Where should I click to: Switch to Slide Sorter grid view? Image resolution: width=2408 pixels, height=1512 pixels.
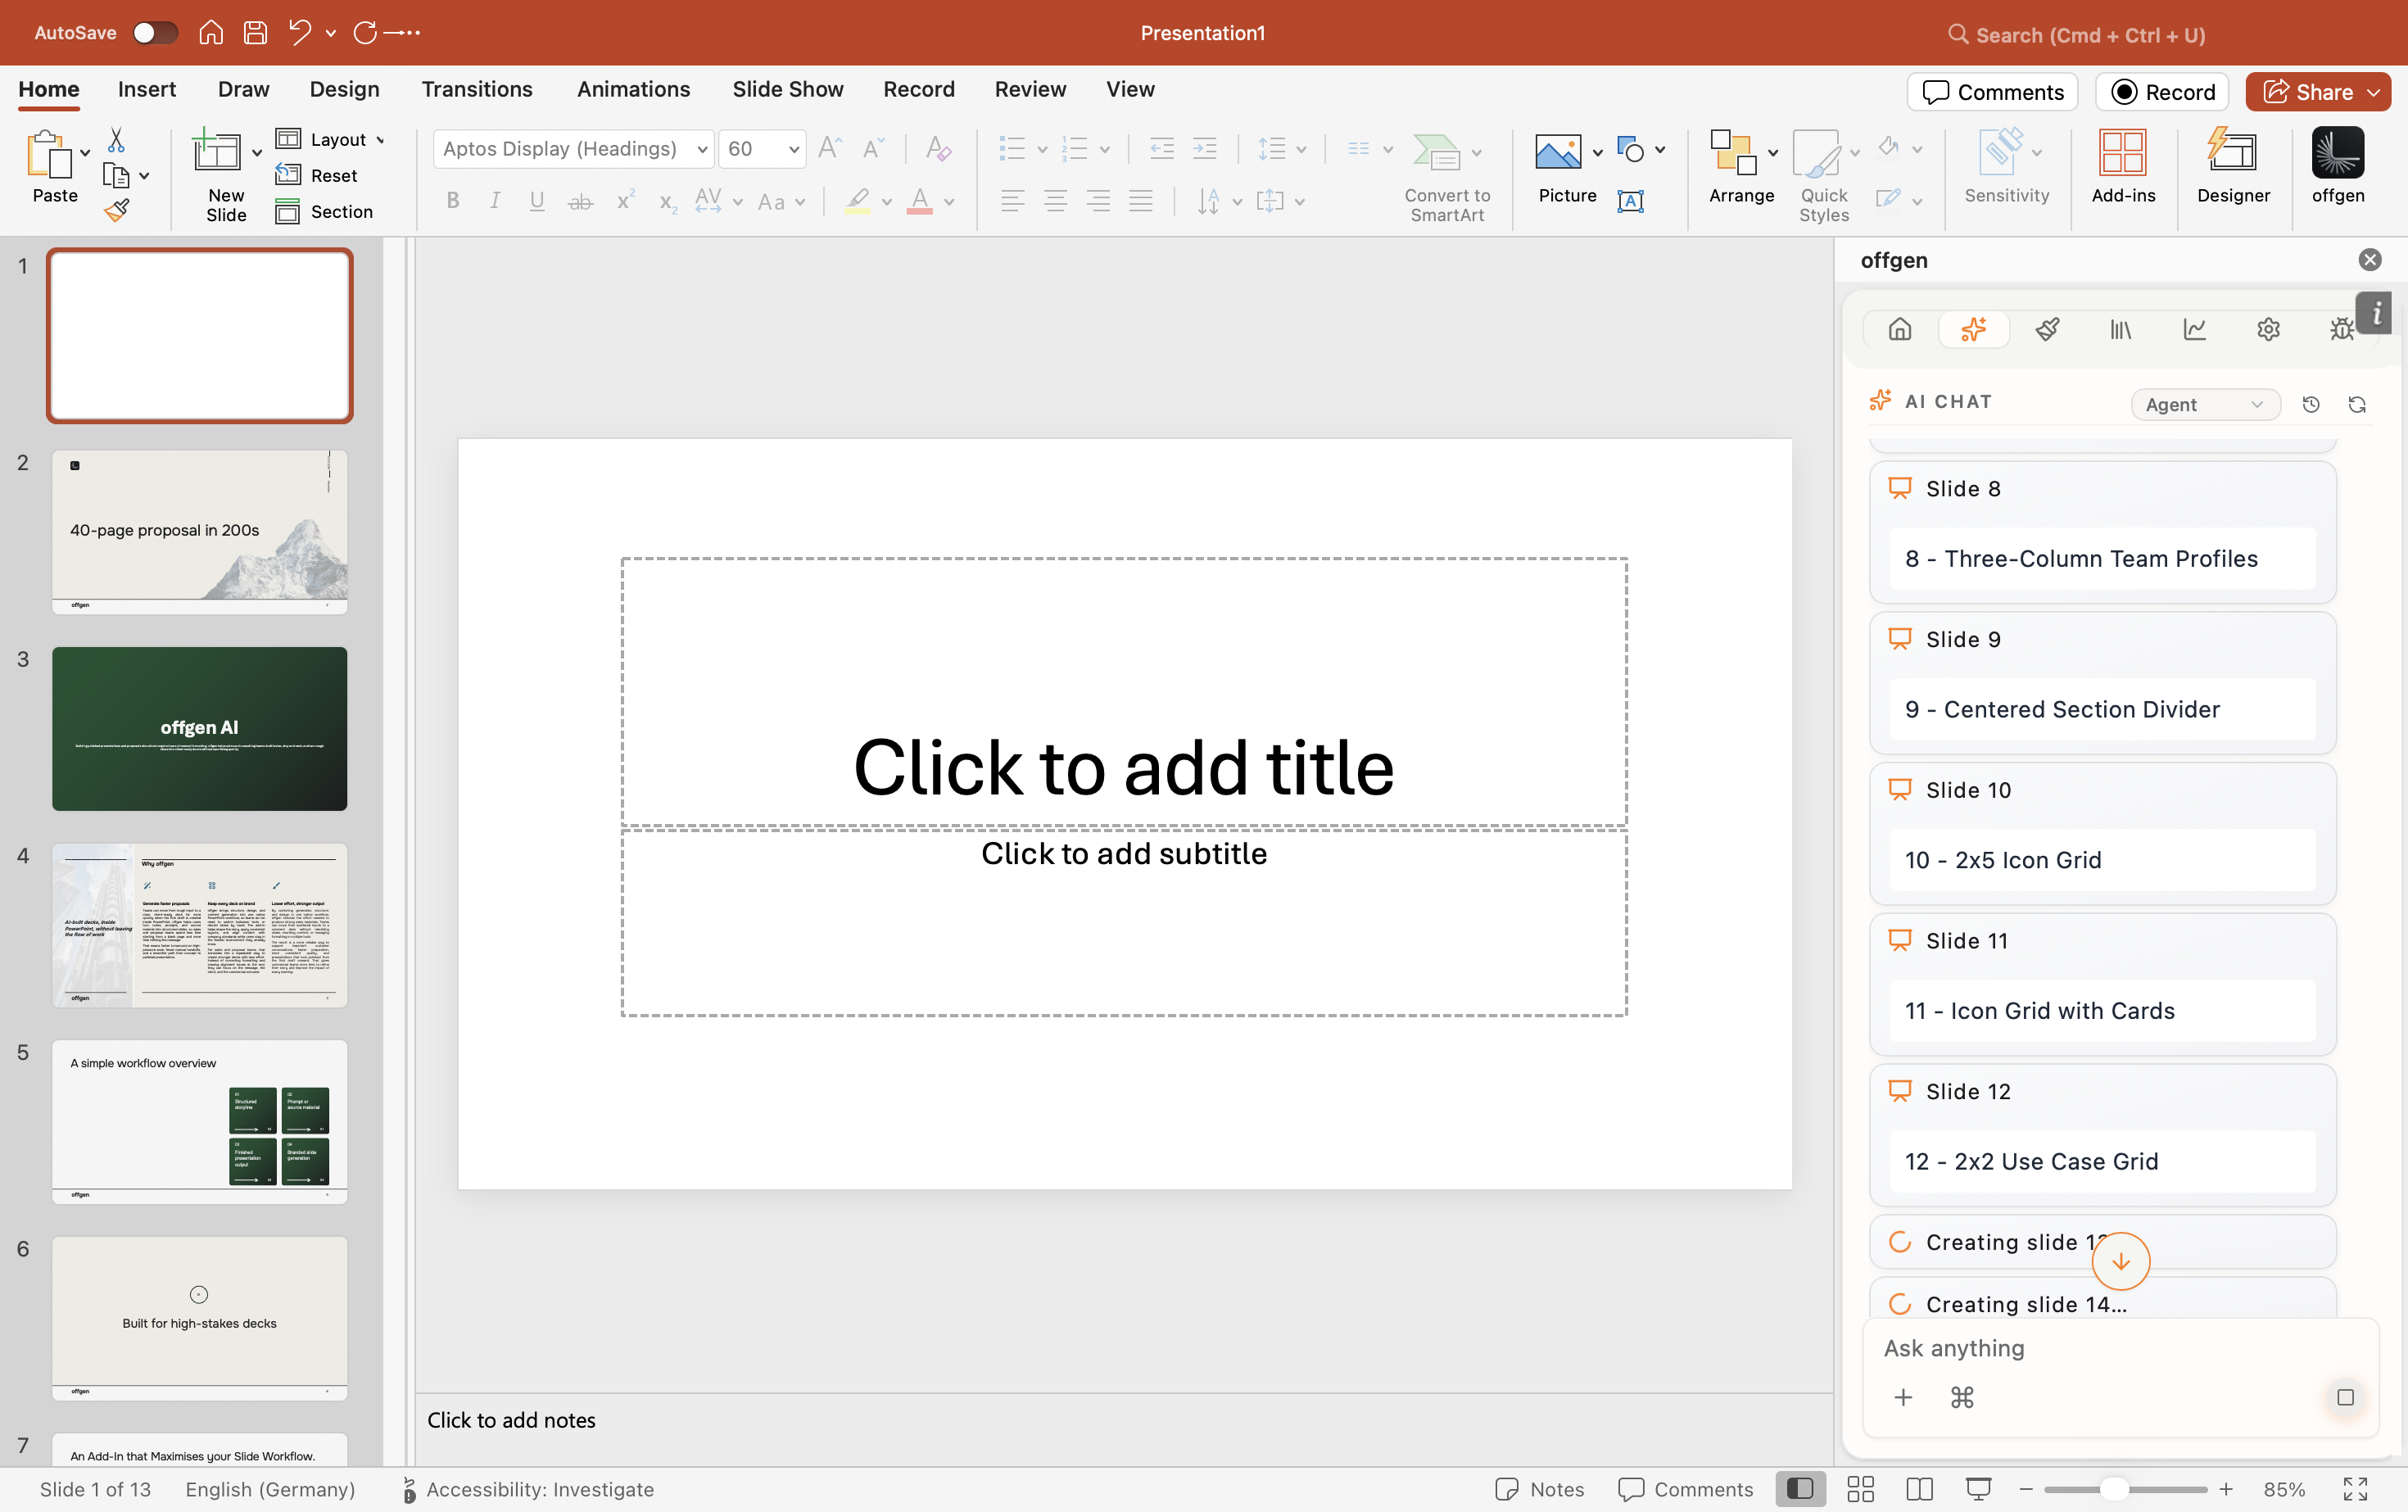[1860, 1489]
